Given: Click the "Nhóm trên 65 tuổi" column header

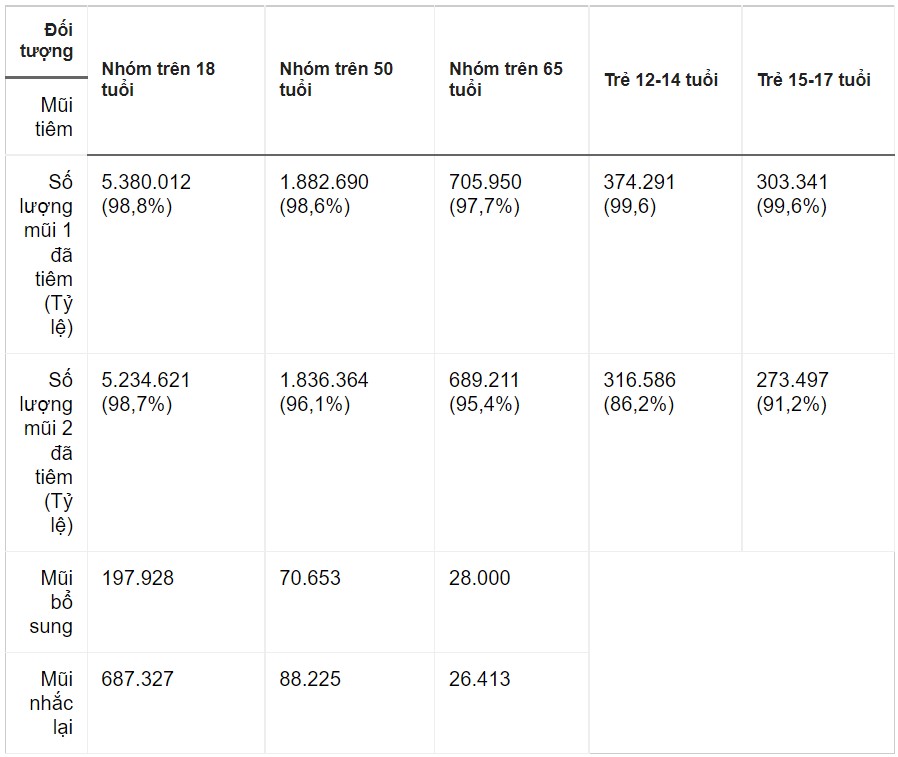Looking at the screenshot, I should tap(506, 79).
